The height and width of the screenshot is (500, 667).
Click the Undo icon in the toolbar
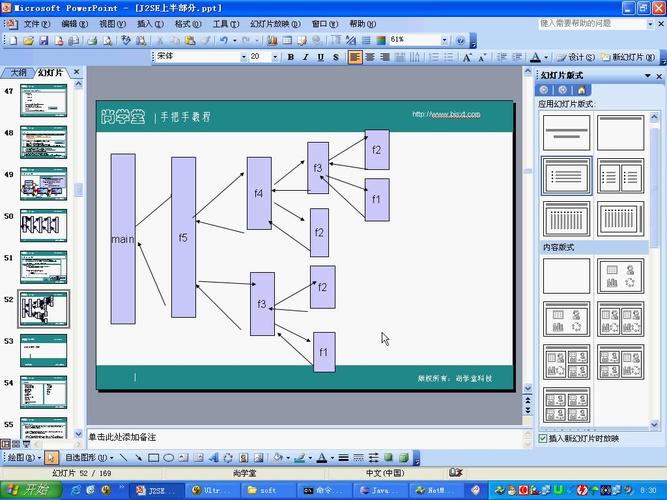222,41
